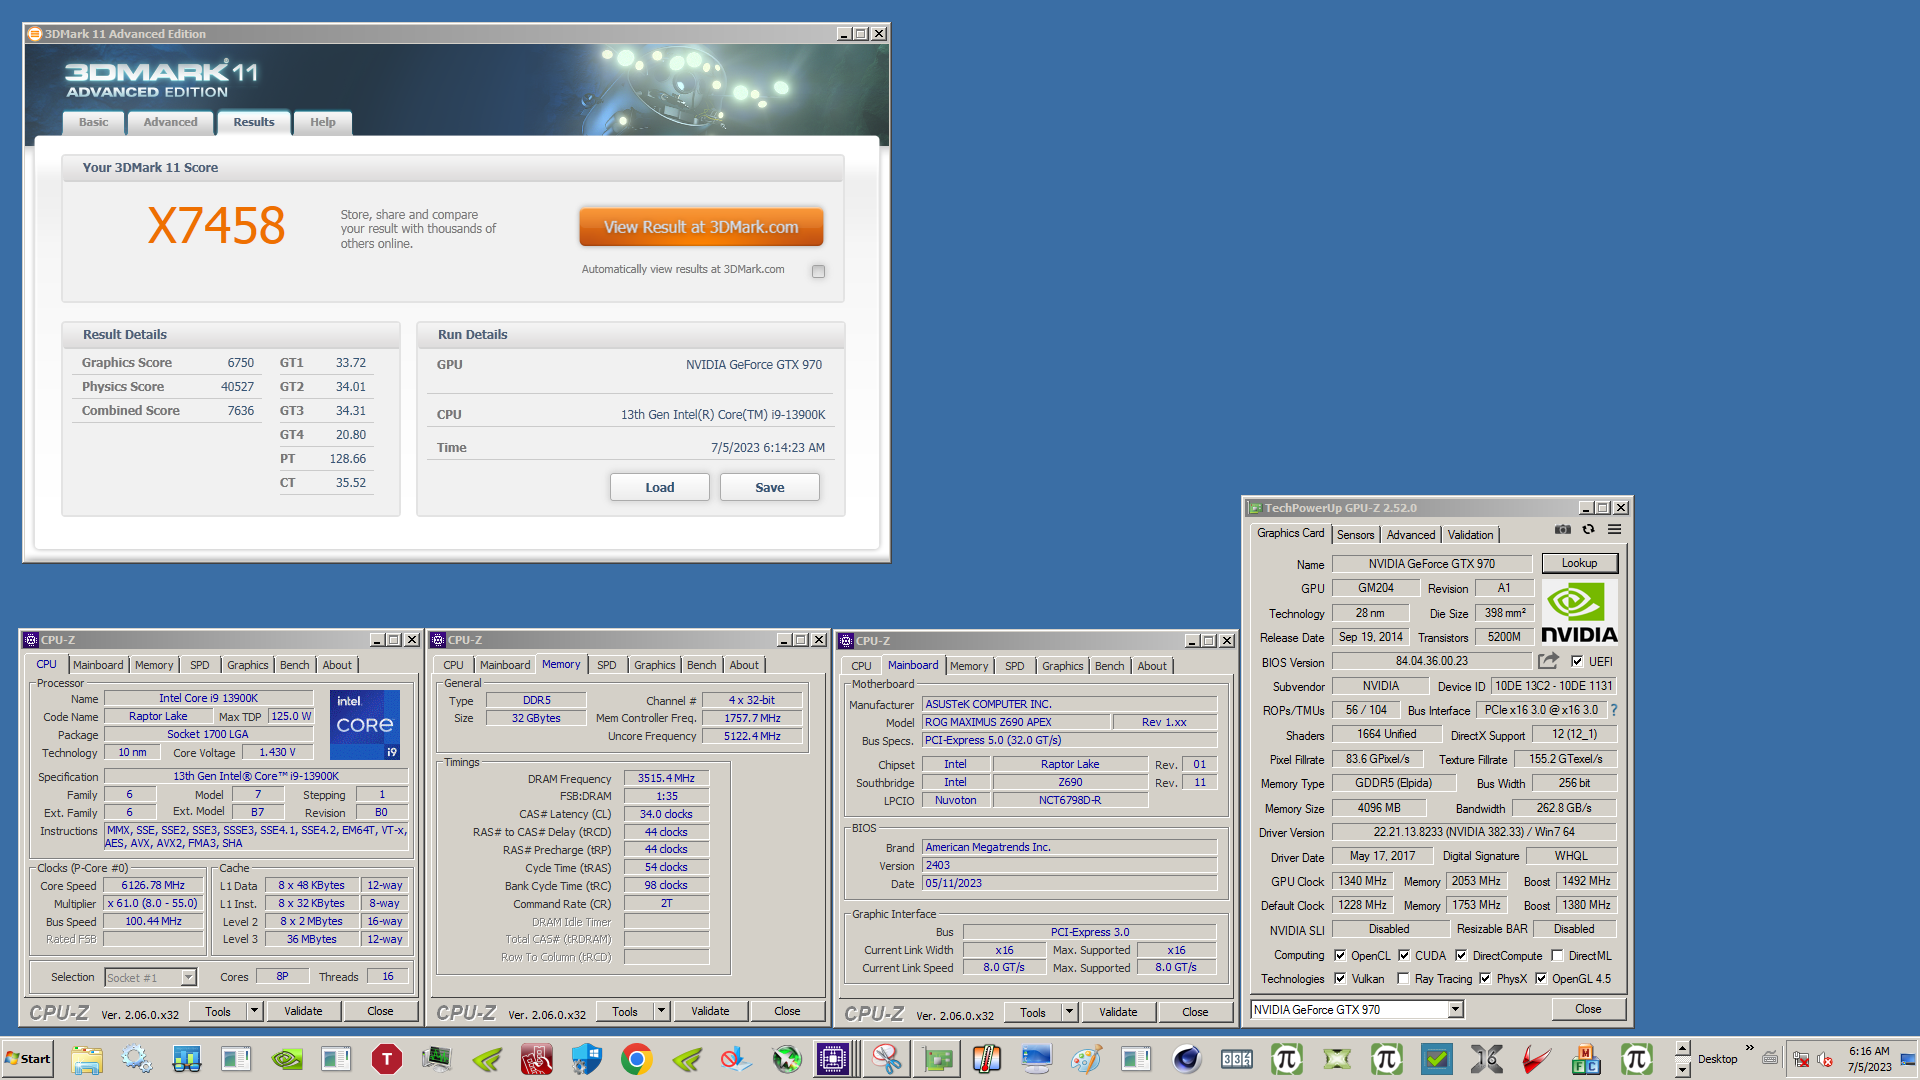Open the GPU-Z green card taskbar icon
This screenshot has height=1080, width=1920.
(x=936, y=1059)
